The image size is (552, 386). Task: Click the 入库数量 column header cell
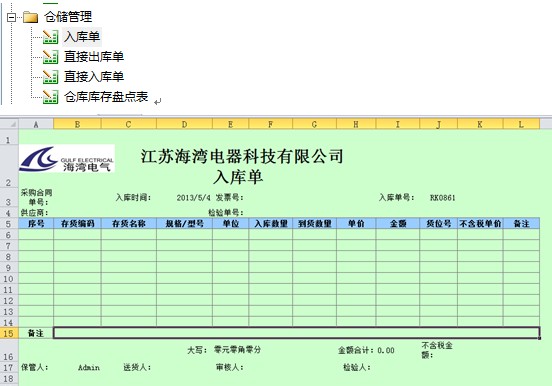tap(271, 224)
